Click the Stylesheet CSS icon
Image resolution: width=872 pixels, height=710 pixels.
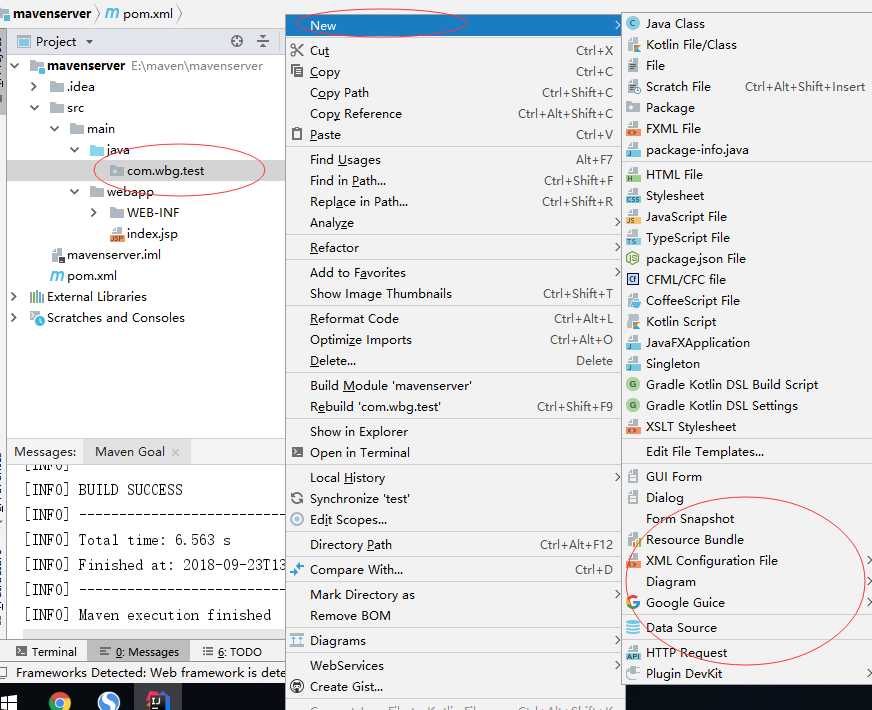coord(633,196)
